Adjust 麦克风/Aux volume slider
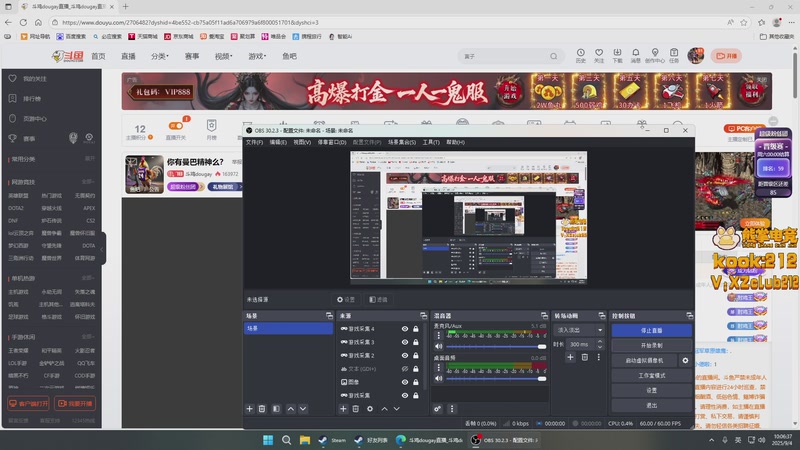 click(497, 346)
